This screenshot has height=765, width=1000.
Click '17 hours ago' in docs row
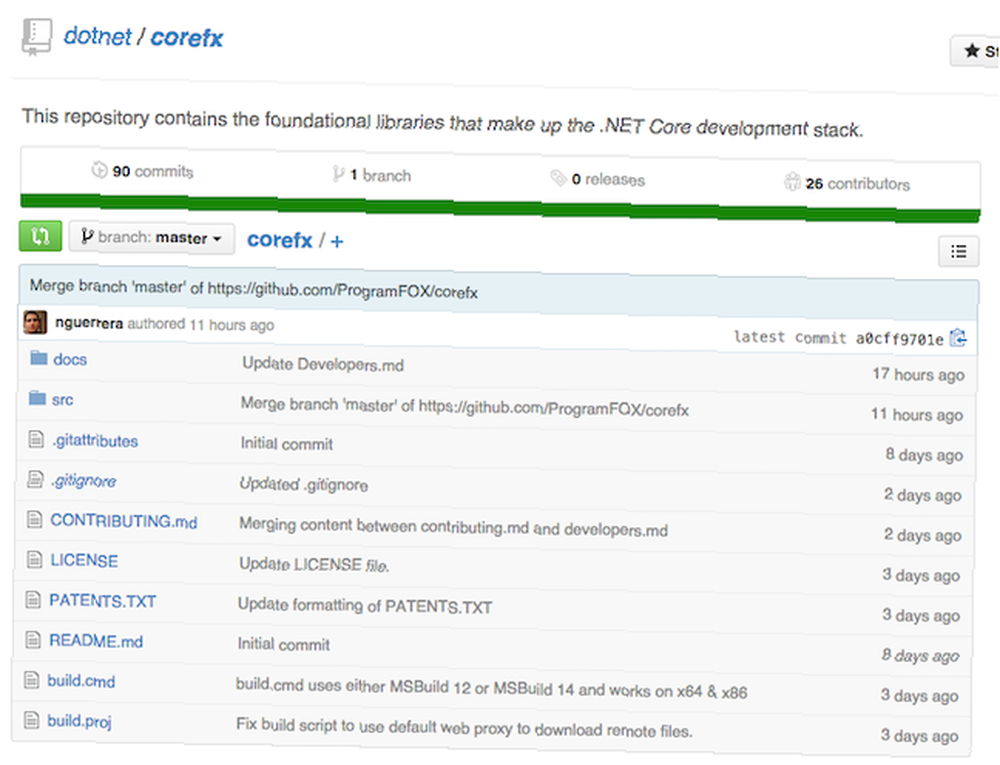(x=918, y=374)
